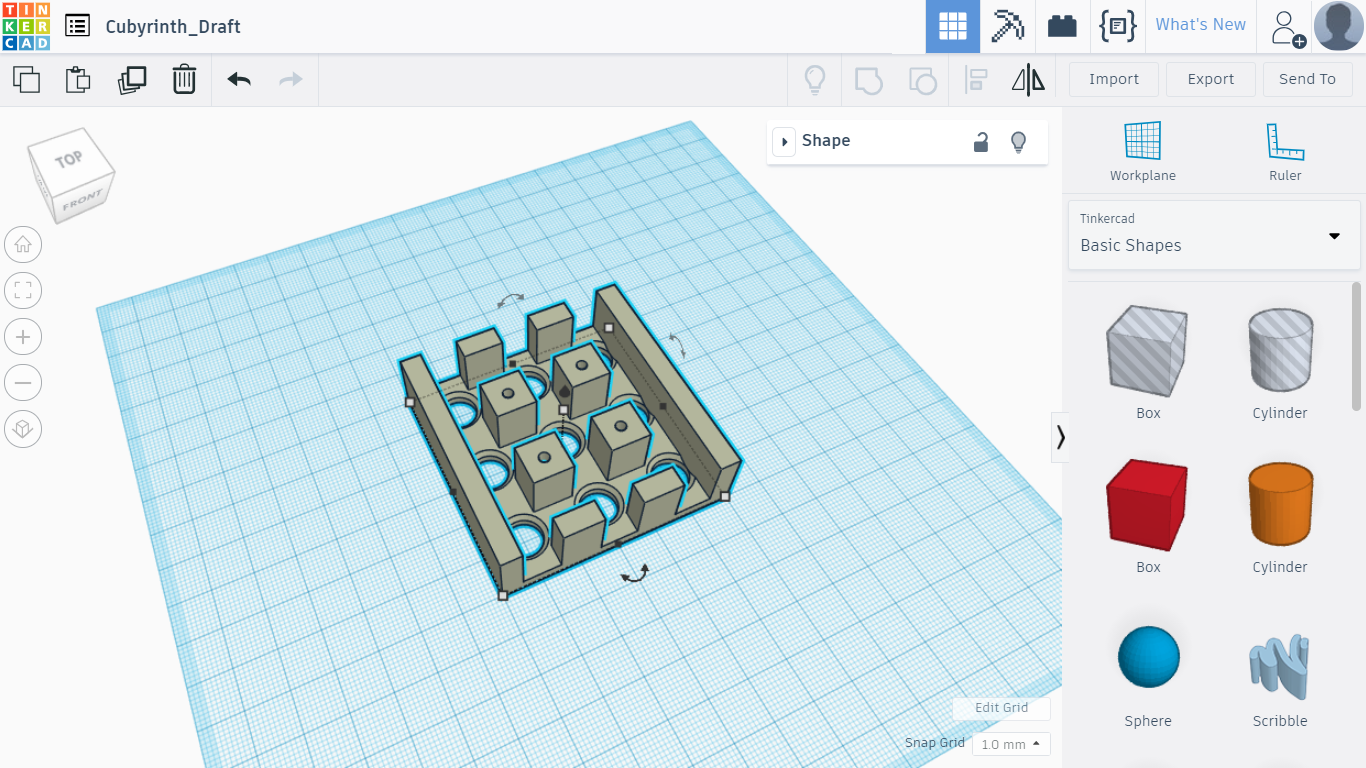Open Blocks mode pickaxe icon

[1007, 26]
